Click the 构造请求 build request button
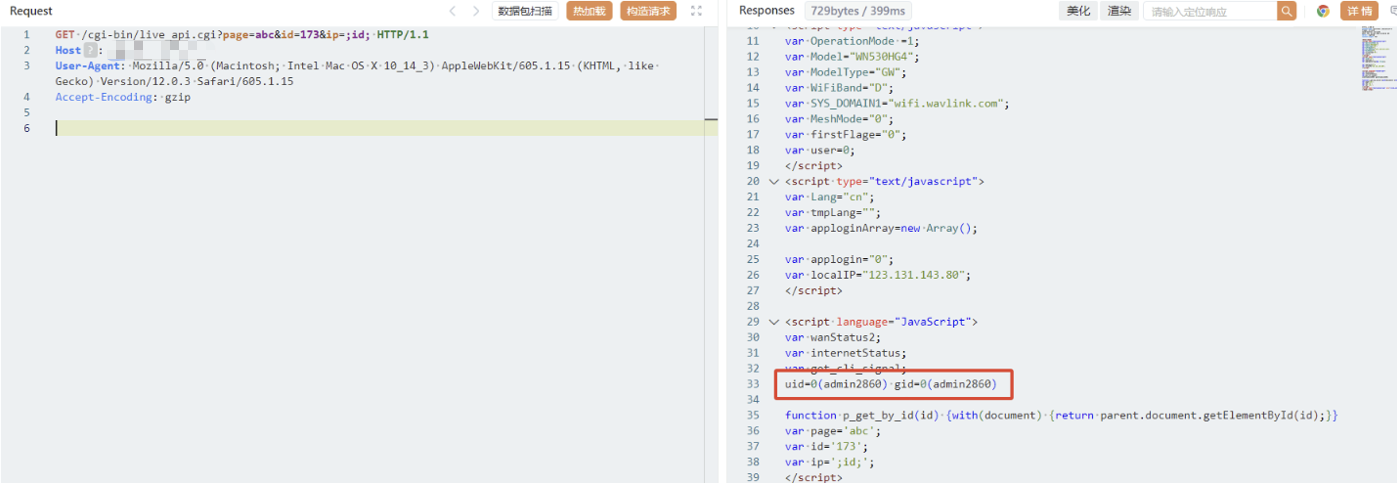1397x483 pixels. point(648,11)
